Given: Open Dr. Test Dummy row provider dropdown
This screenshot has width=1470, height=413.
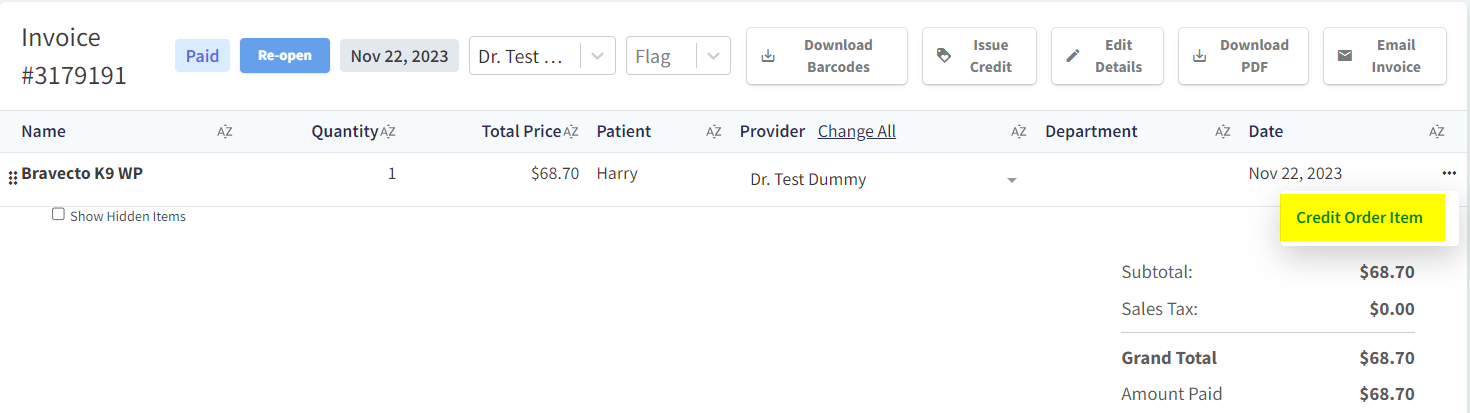Looking at the screenshot, I should tap(1011, 180).
